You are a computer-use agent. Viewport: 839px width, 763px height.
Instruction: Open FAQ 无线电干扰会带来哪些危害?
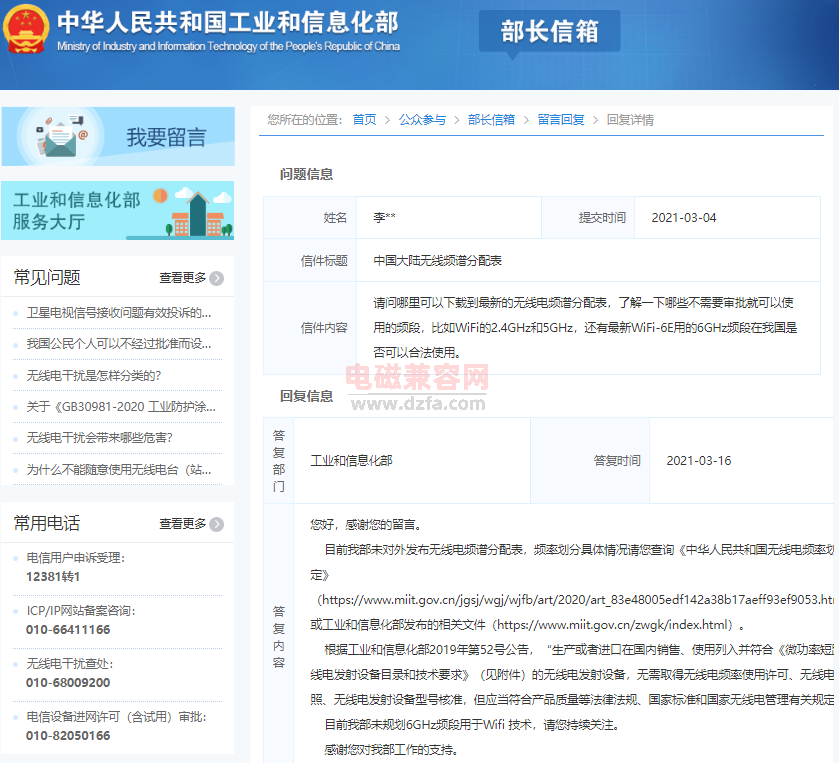pyautogui.click(x=100, y=438)
